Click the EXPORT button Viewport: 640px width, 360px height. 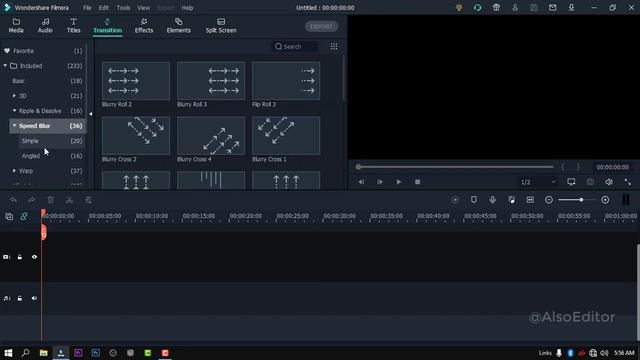(x=321, y=27)
